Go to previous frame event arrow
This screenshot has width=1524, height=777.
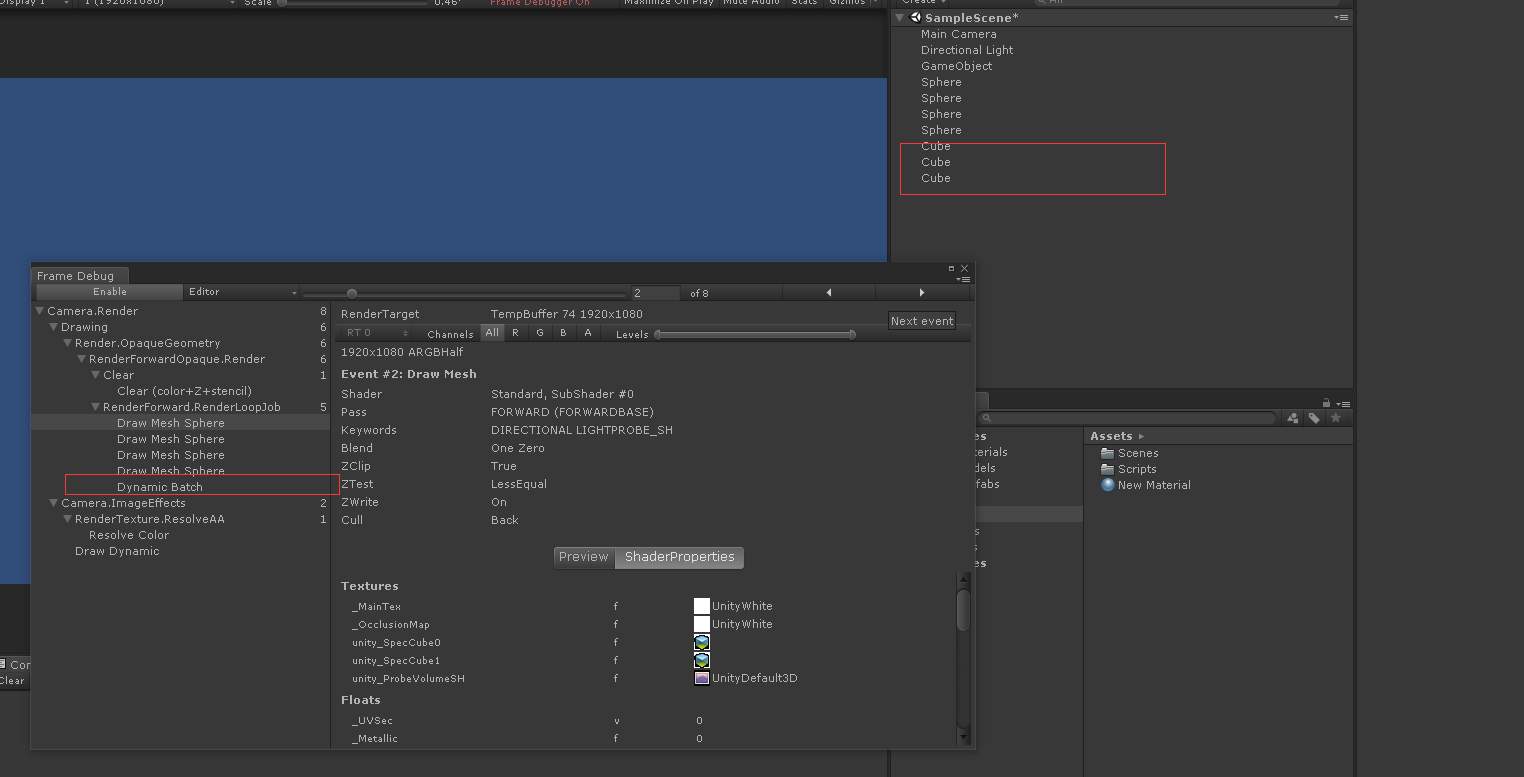point(828,293)
